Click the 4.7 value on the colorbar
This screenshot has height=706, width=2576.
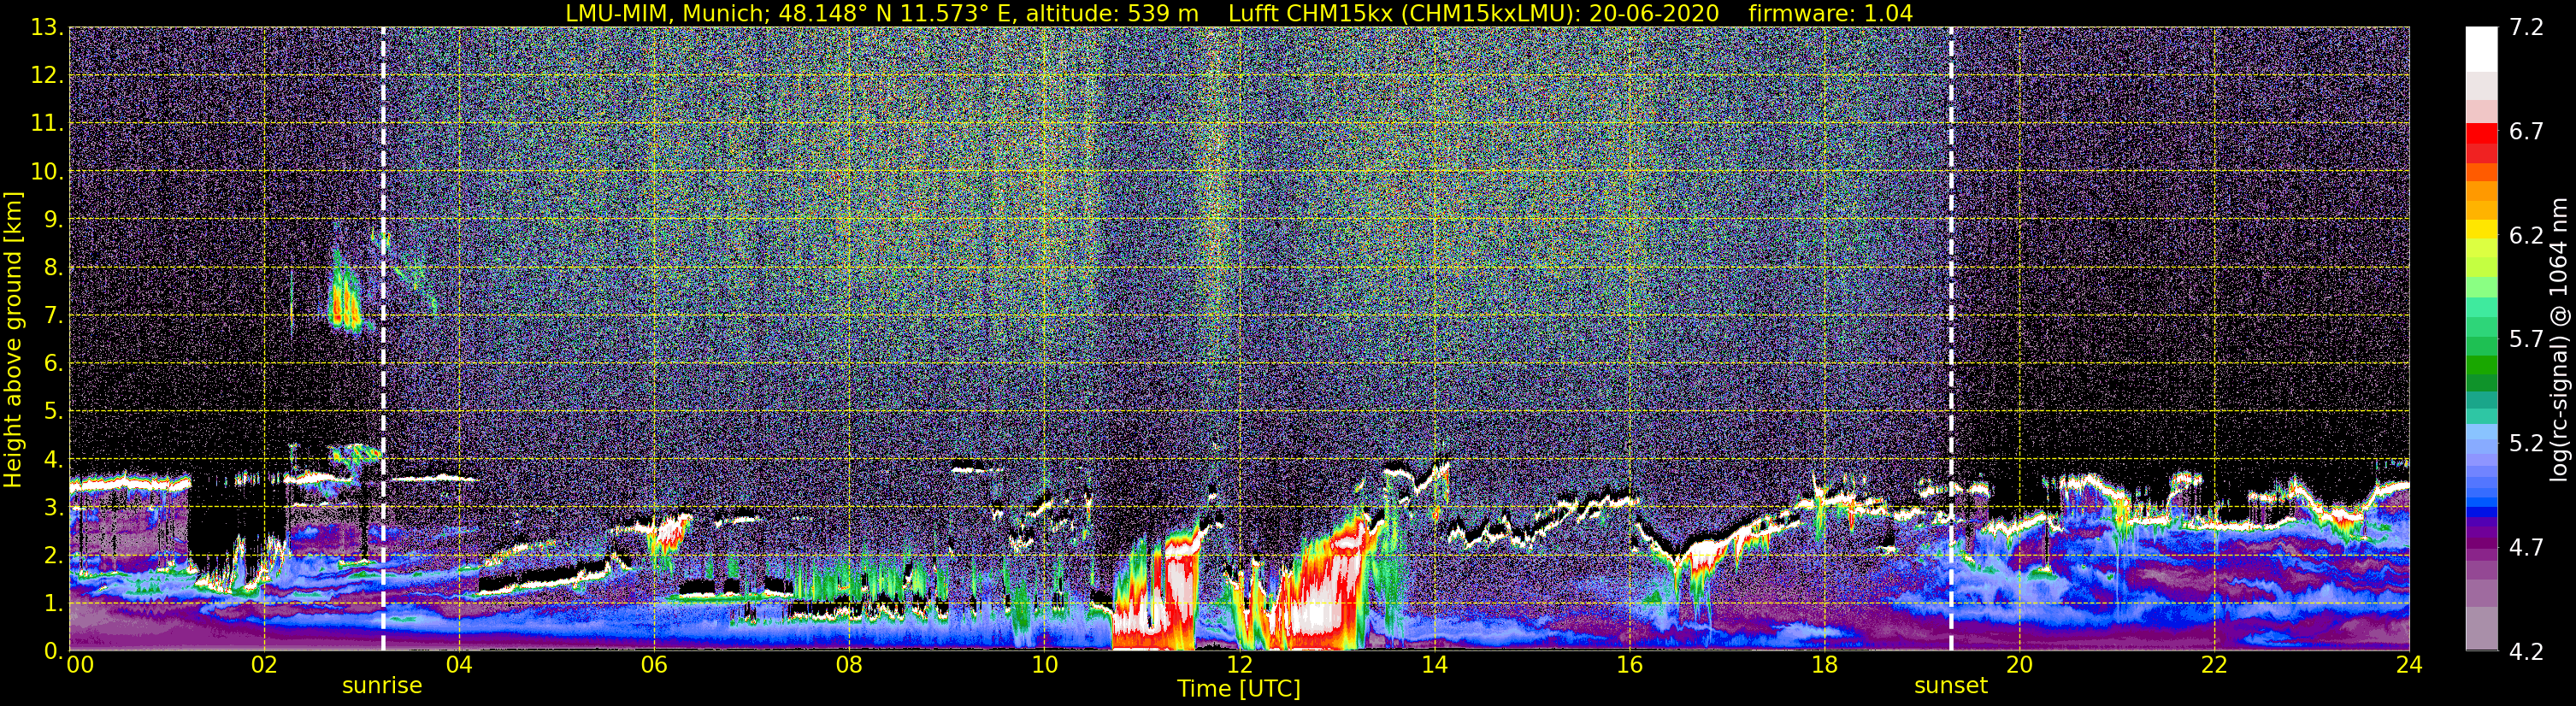coord(2527,547)
